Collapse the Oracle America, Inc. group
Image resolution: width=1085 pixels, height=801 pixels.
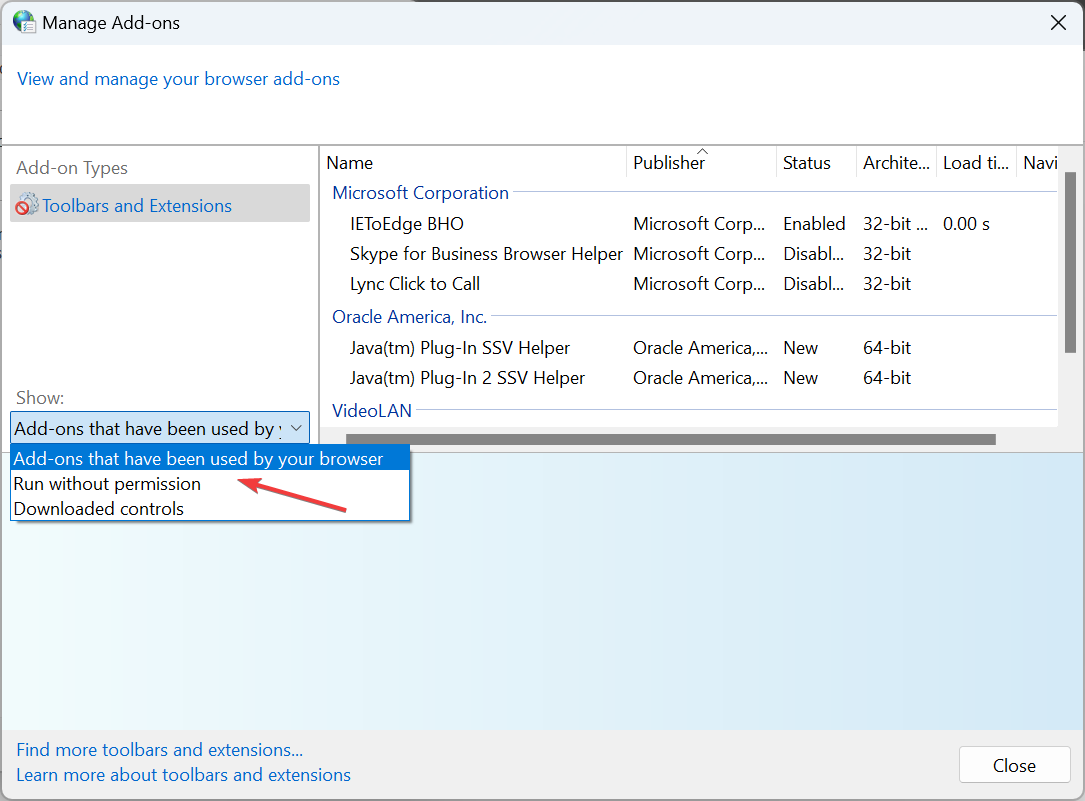point(409,317)
